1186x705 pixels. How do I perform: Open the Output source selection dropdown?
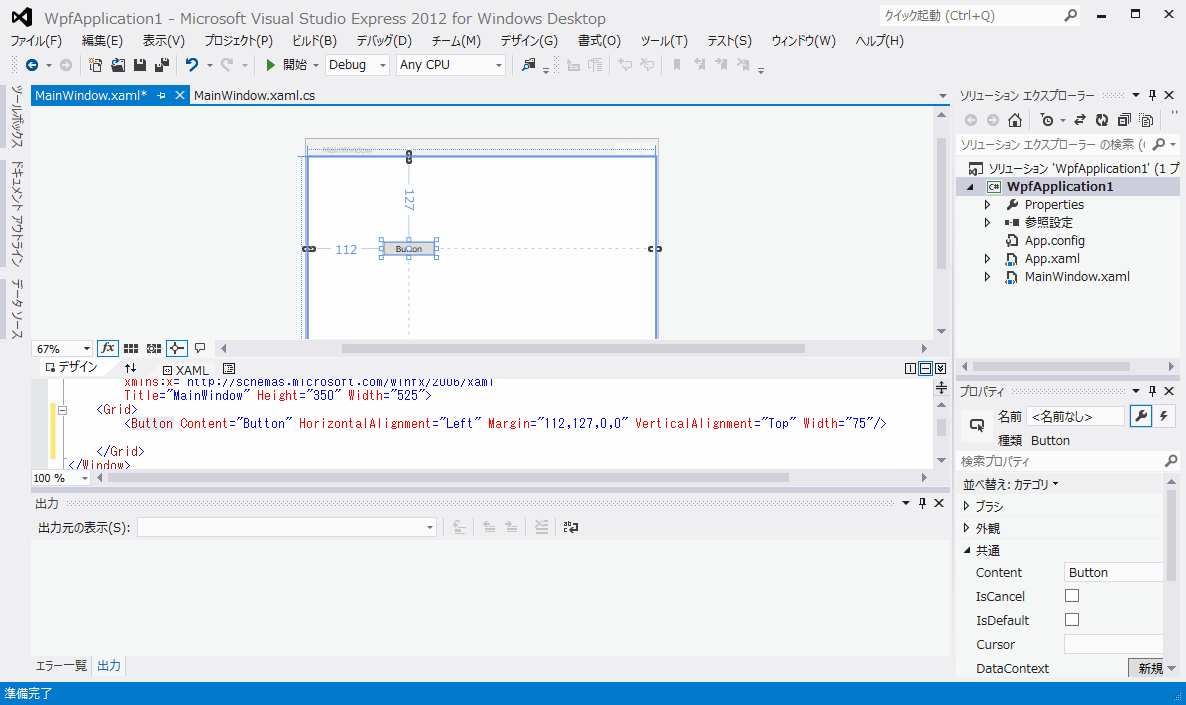coord(430,527)
